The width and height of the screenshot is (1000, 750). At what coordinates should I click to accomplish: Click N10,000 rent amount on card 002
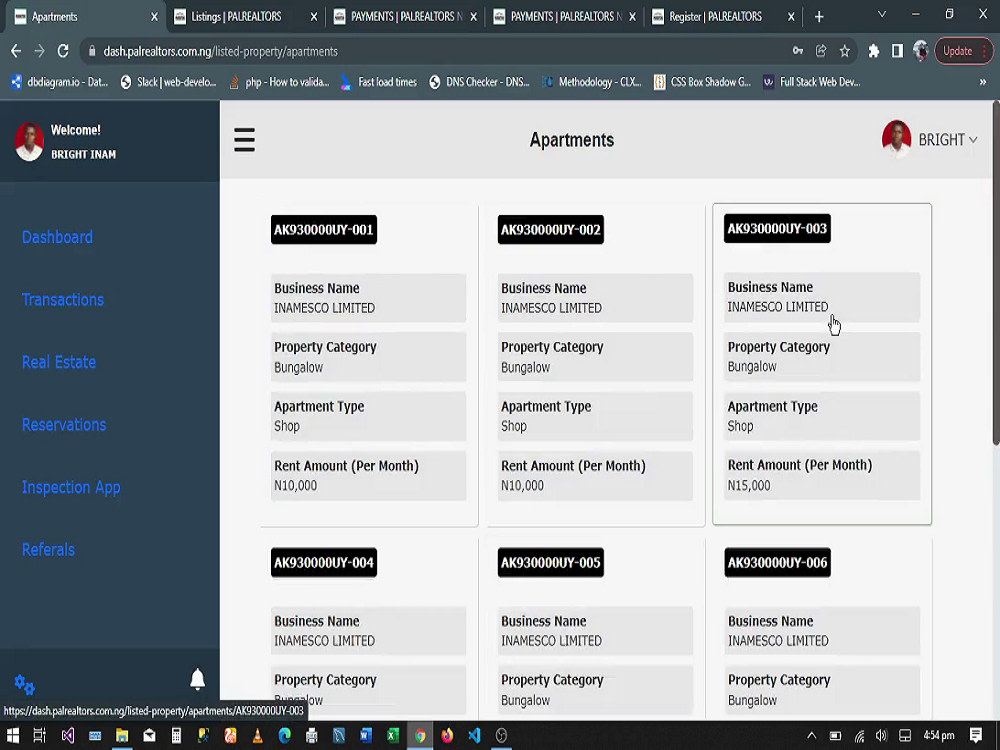point(522,485)
